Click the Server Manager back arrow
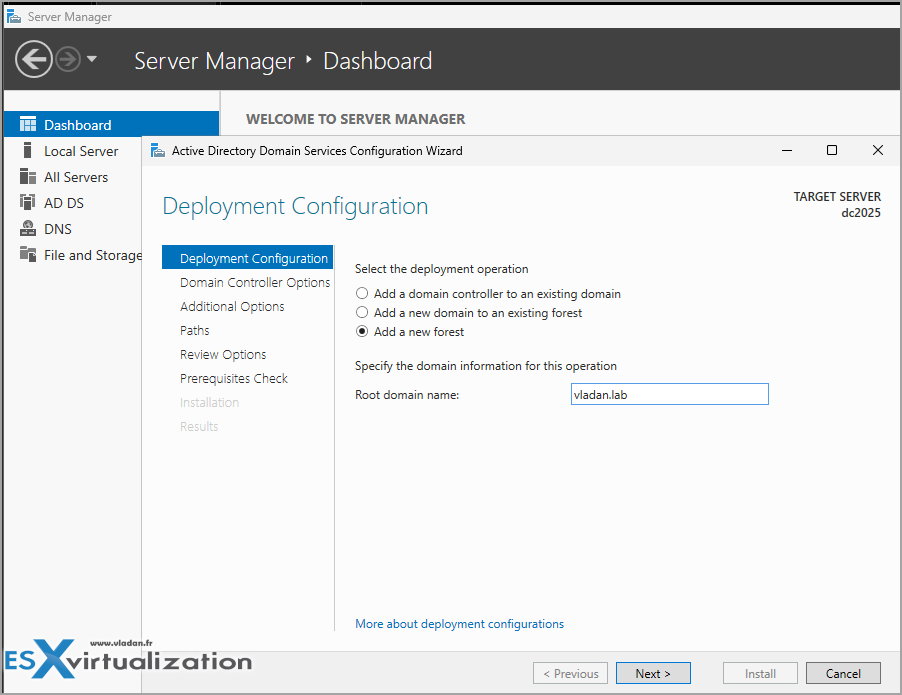Viewport: 902px width, 695px height. 33,59
